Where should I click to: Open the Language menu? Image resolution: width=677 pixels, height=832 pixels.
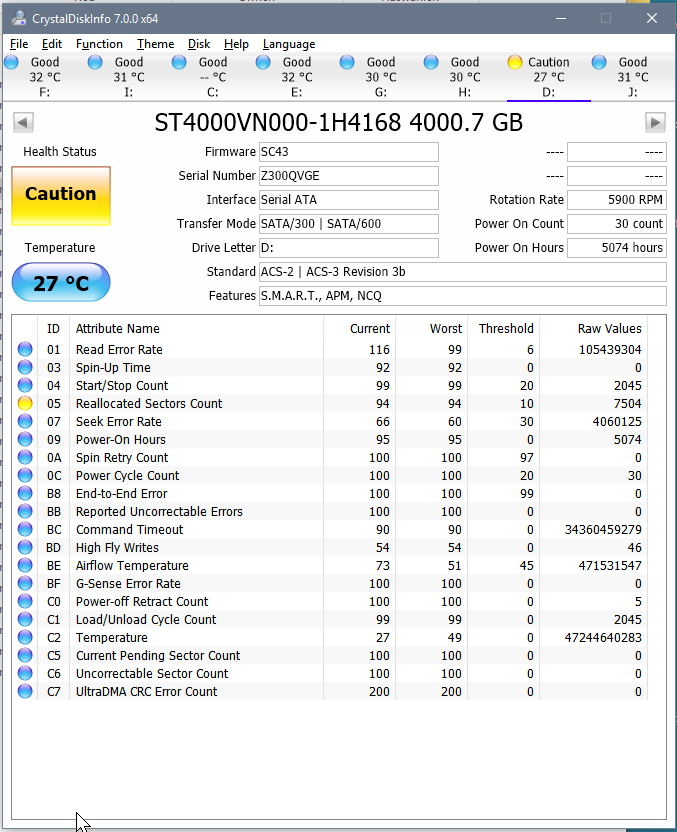tap(289, 44)
